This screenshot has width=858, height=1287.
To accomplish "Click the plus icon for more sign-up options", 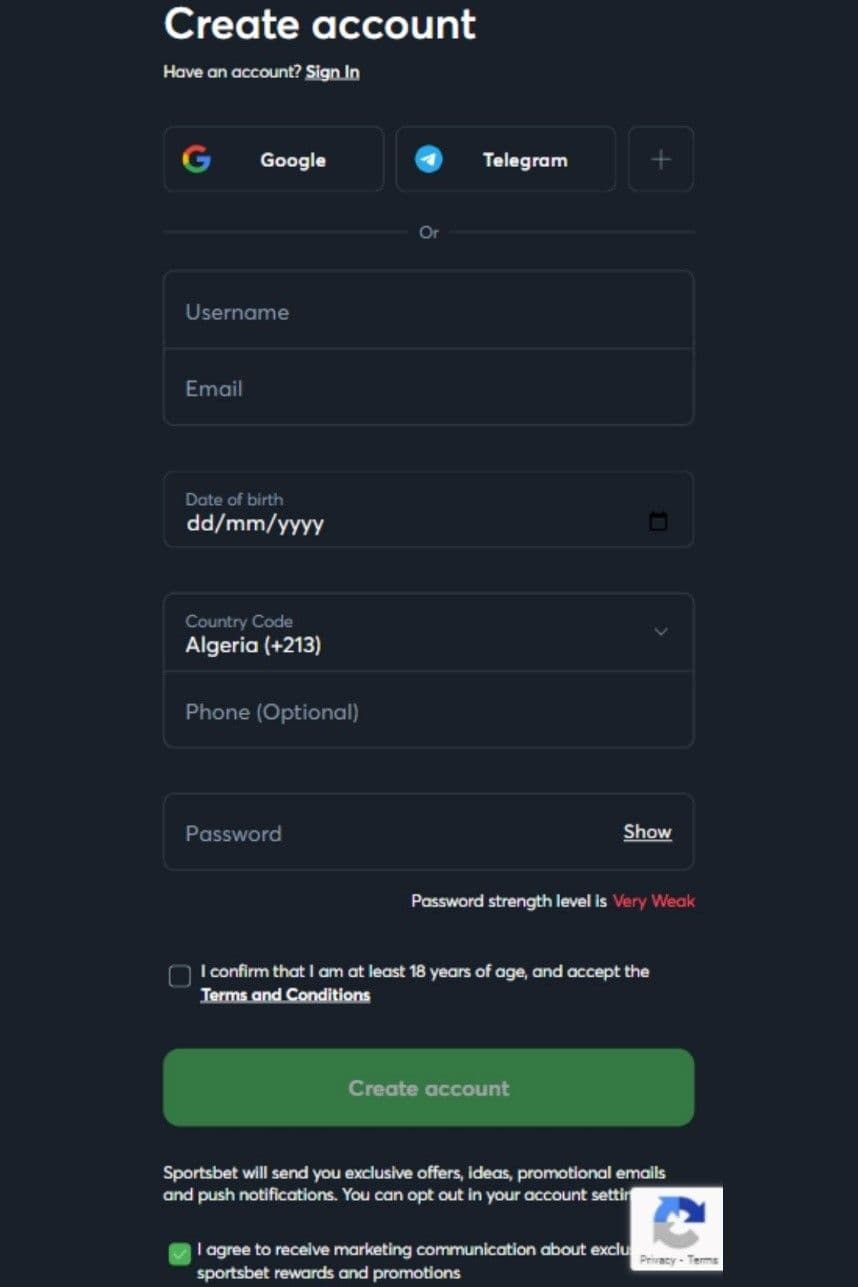I will 660,159.
